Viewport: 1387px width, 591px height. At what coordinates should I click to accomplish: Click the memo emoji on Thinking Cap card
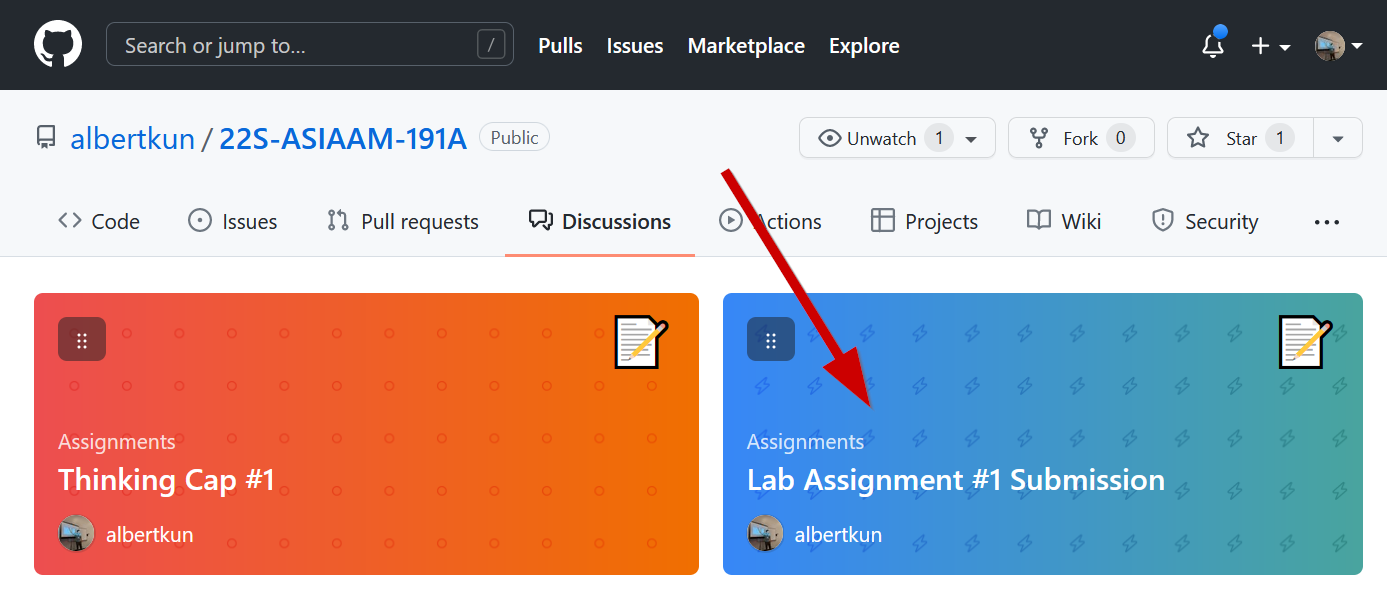[x=640, y=342]
